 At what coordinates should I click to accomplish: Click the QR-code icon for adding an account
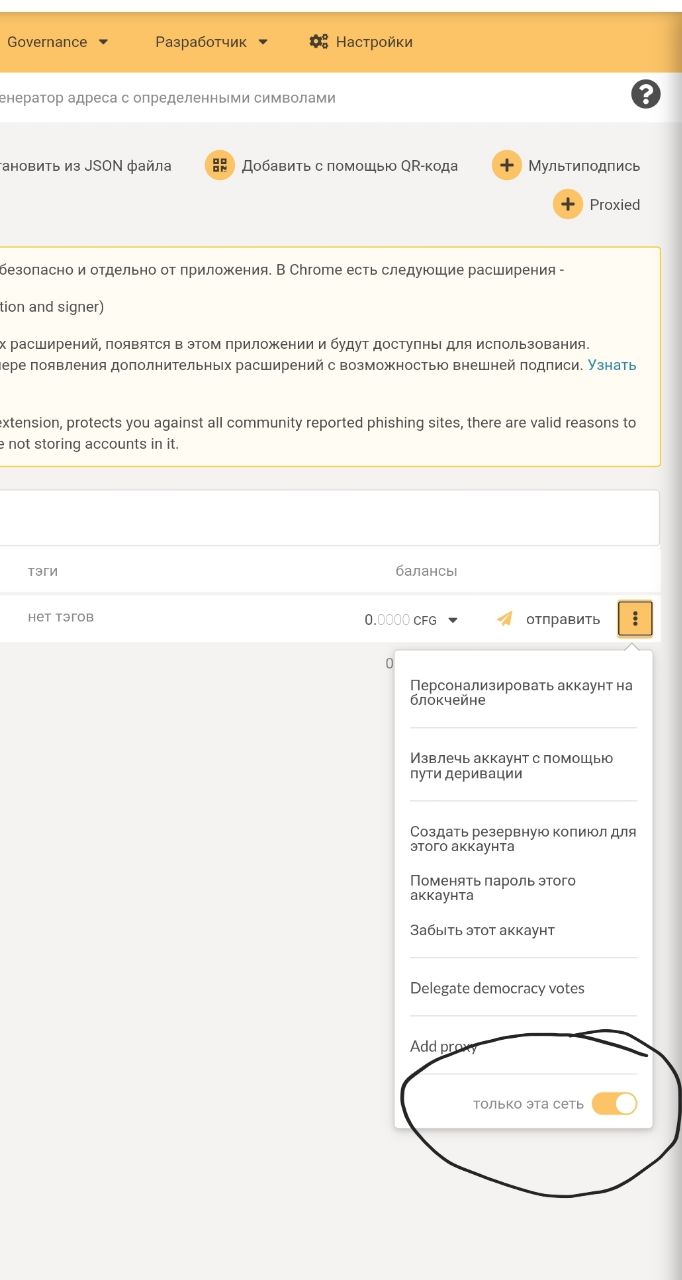(219, 166)
